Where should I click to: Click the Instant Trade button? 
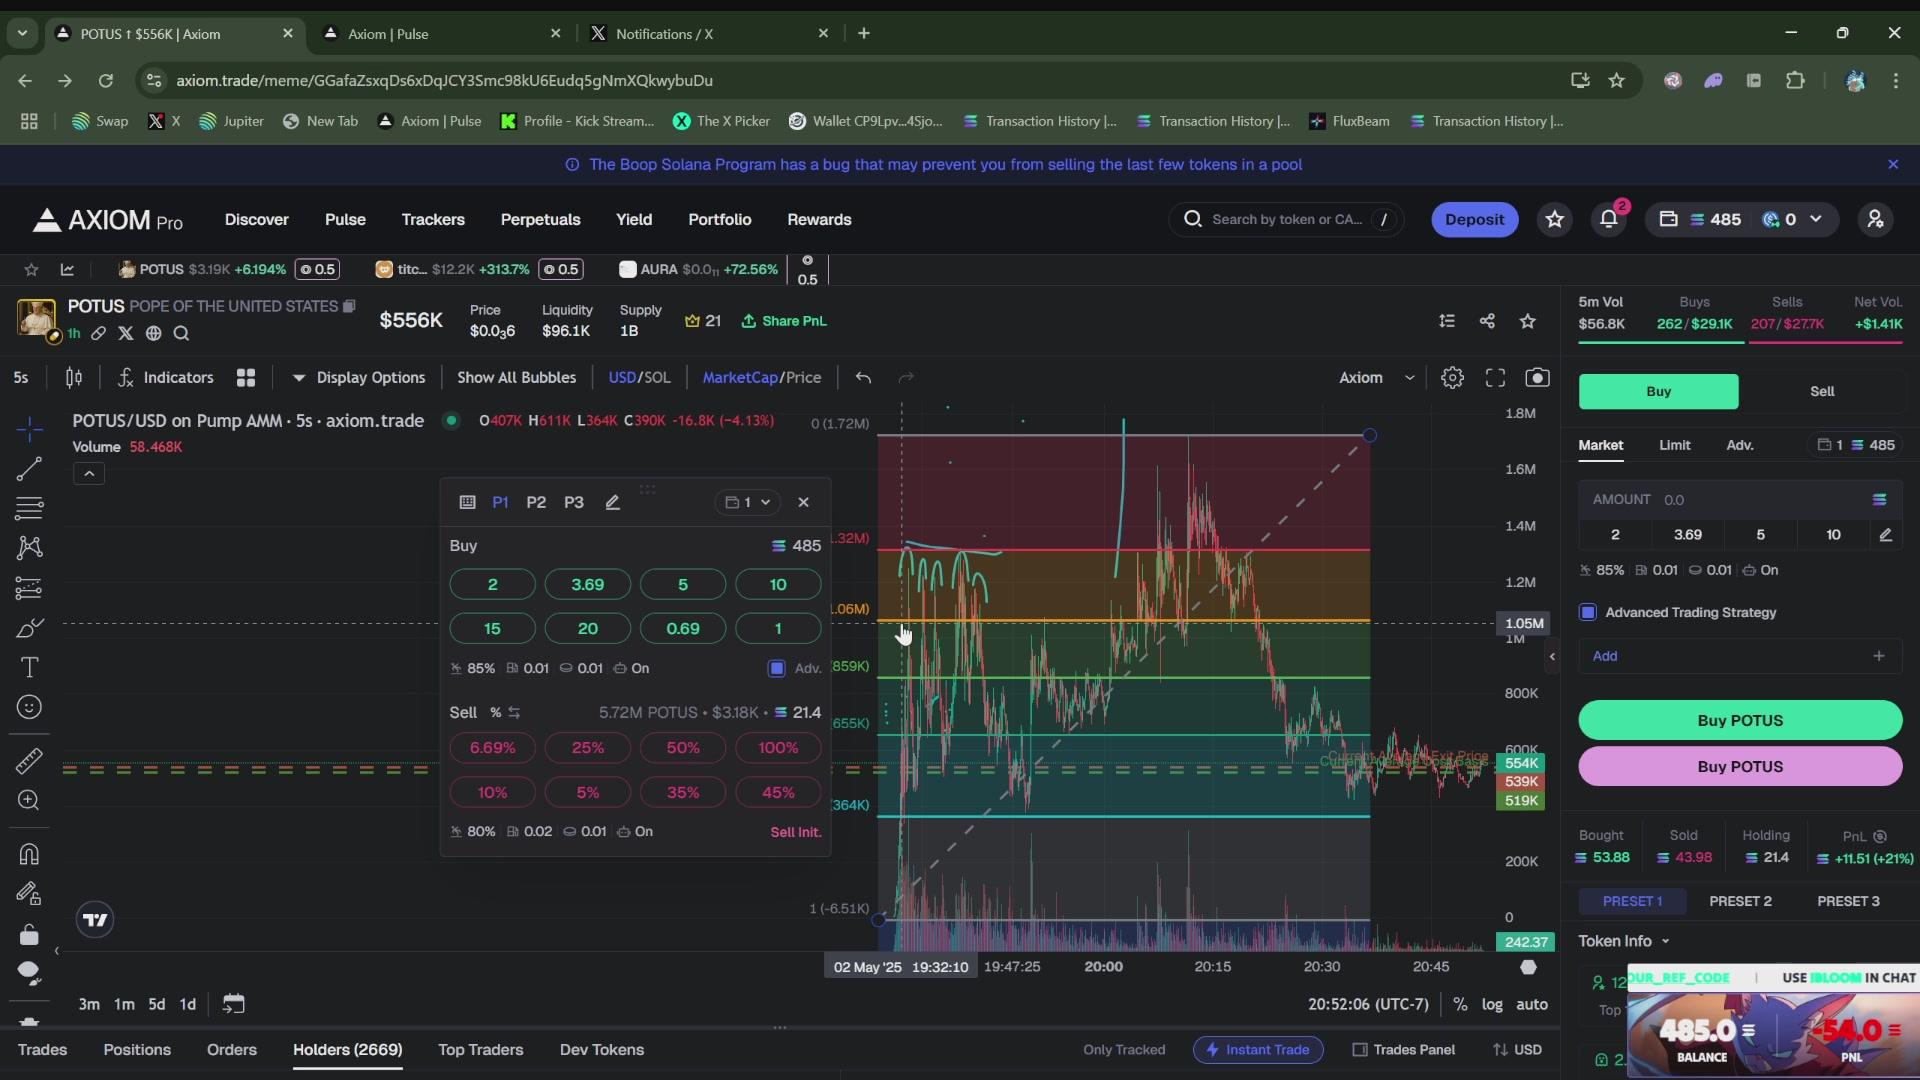1258,1049
